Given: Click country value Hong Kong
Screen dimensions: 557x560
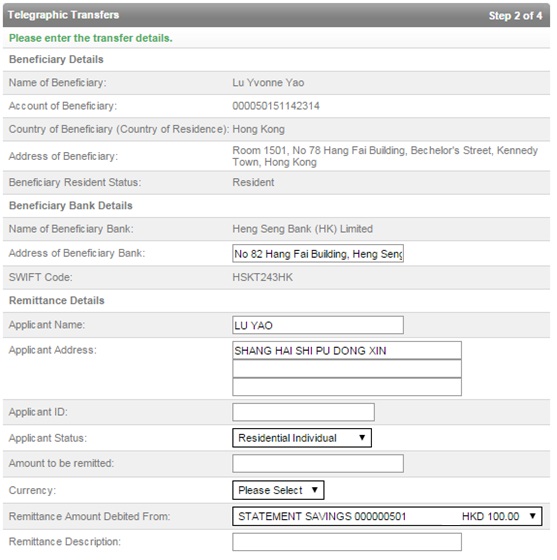Looking at the screenshot, I should click(x=259, y=129).
